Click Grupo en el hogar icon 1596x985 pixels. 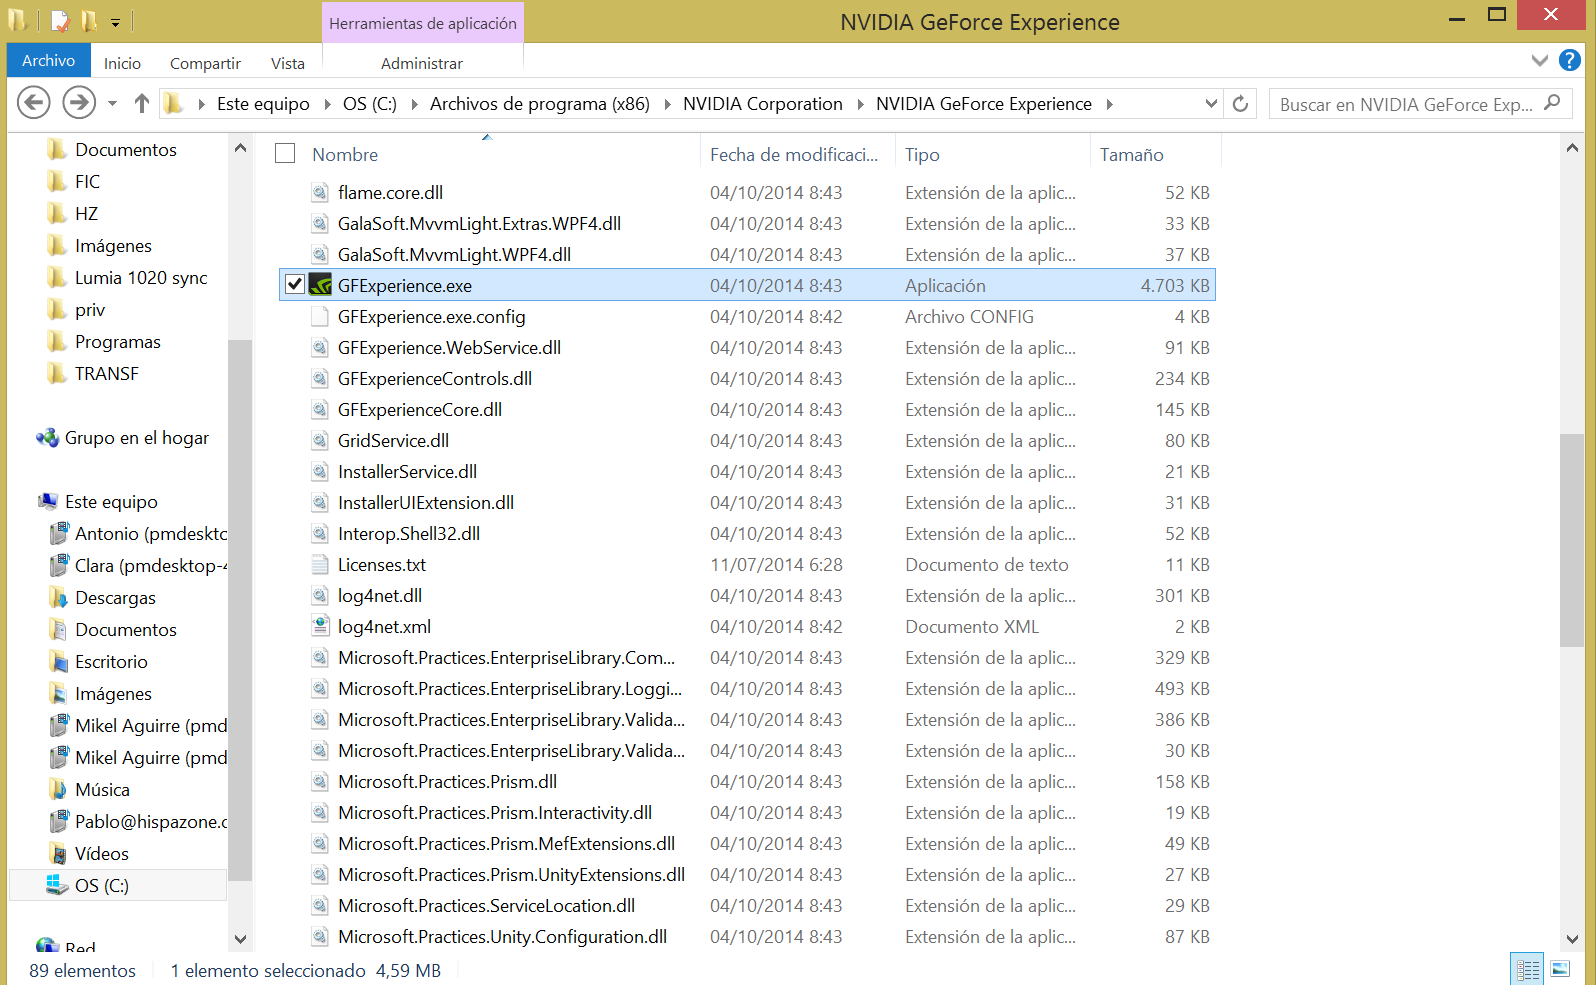[47, 438]
